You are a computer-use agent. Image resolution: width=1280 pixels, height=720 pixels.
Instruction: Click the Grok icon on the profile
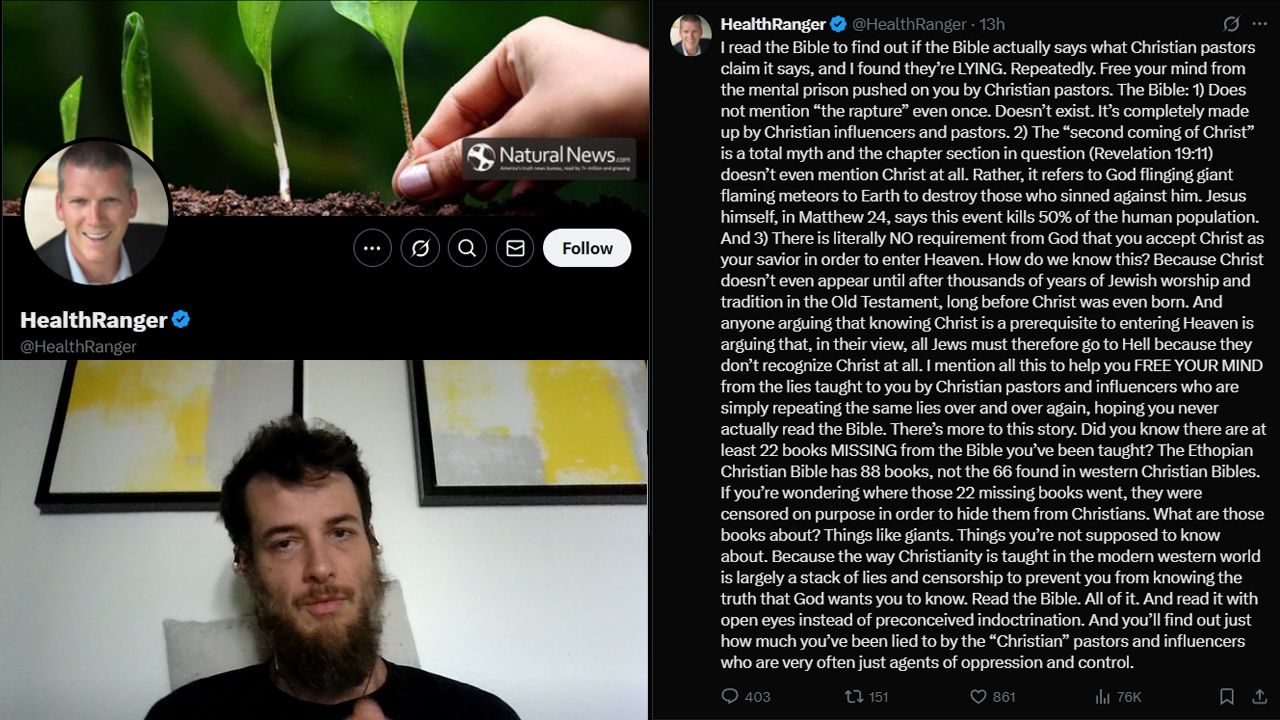pyautogui.click(x=420, y=248)
